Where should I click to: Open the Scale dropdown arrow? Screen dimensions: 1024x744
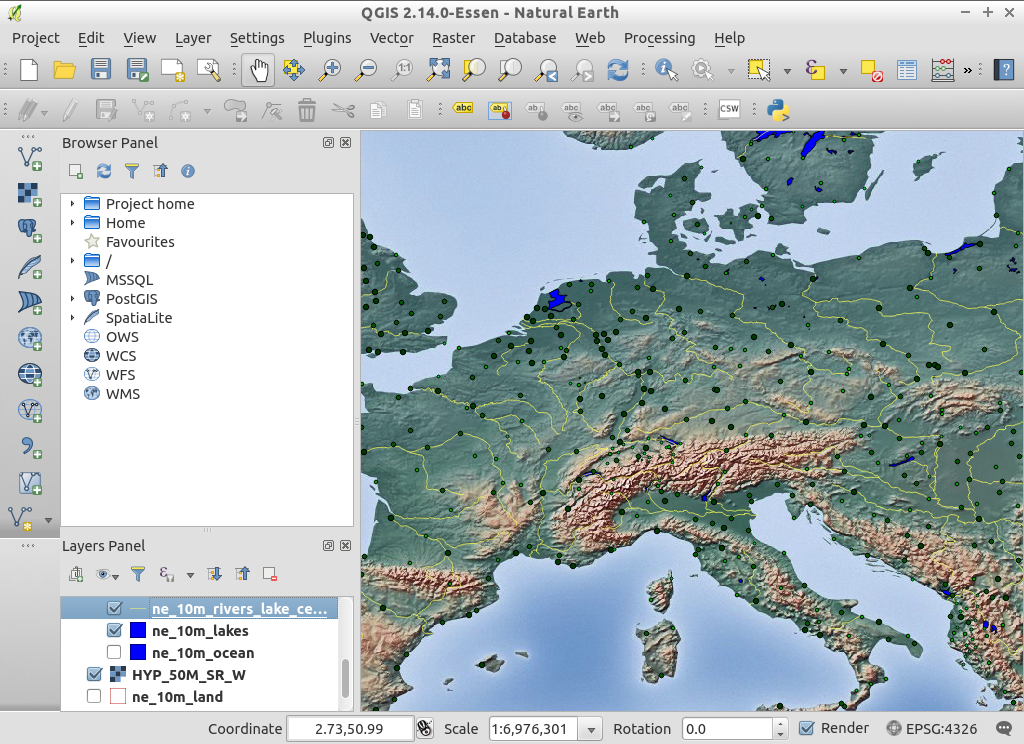tap(591, 729)
